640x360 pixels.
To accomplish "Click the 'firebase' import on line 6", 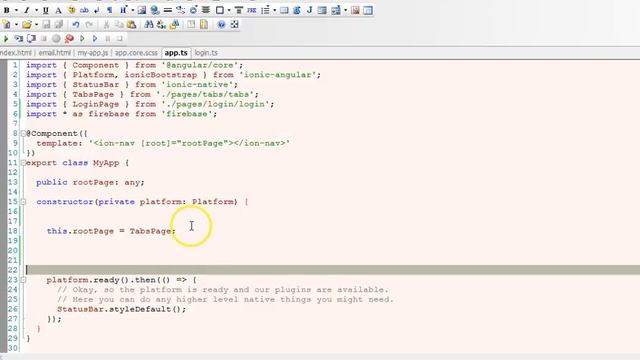I will pyautogui.click(x=189, y=114).
